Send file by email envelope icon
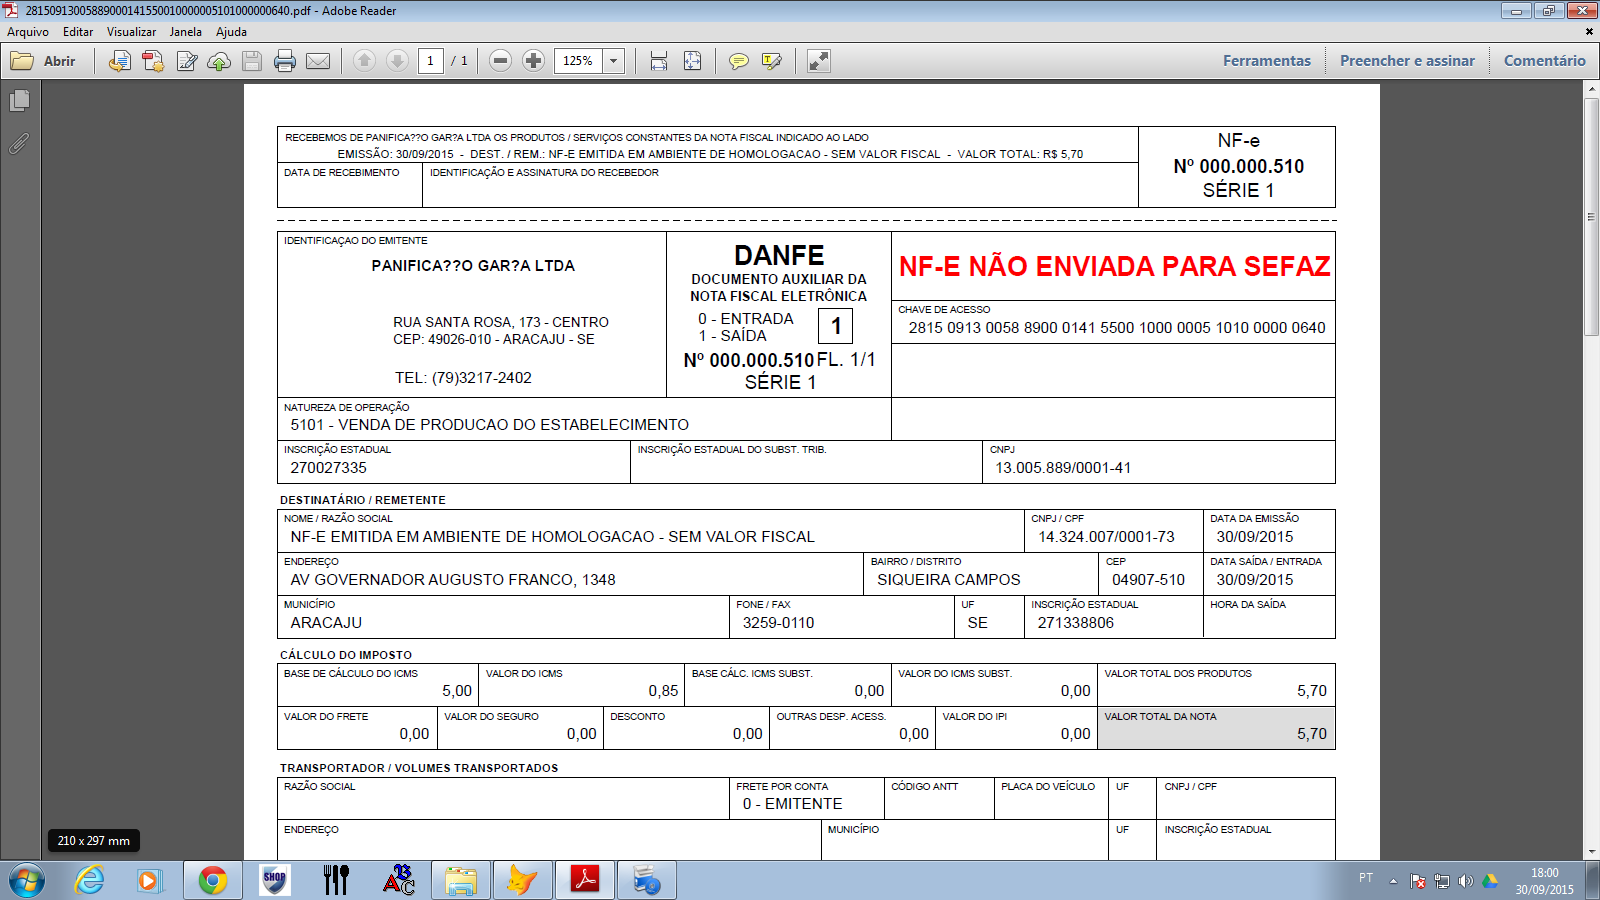The width and height of the screenshot is (1600, 900). point(318,61)
